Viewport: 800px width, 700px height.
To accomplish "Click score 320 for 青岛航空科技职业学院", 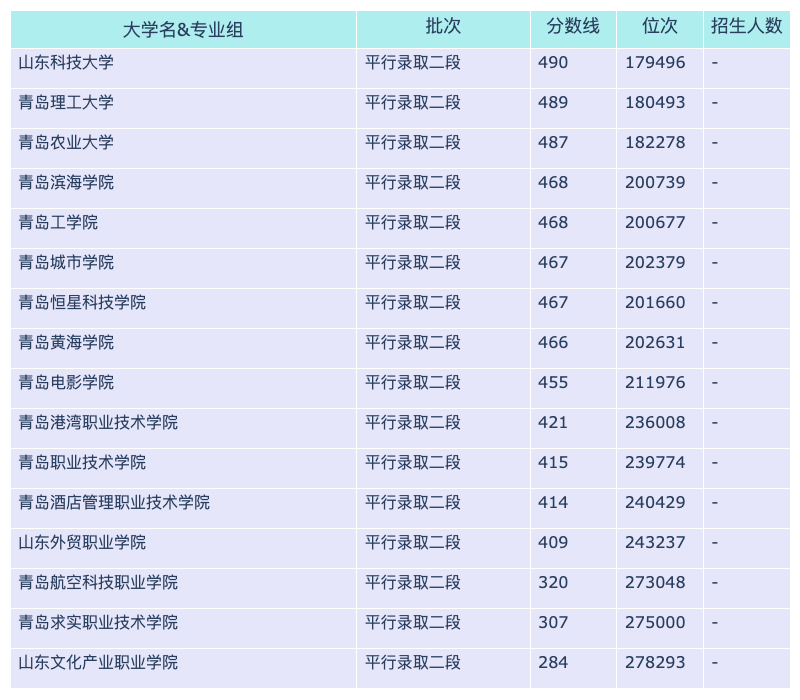I will tap(553, 582).
